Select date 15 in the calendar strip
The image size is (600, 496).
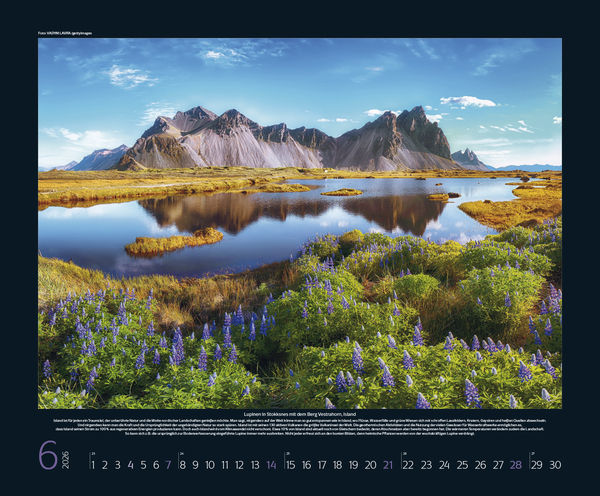pos(291,464)
